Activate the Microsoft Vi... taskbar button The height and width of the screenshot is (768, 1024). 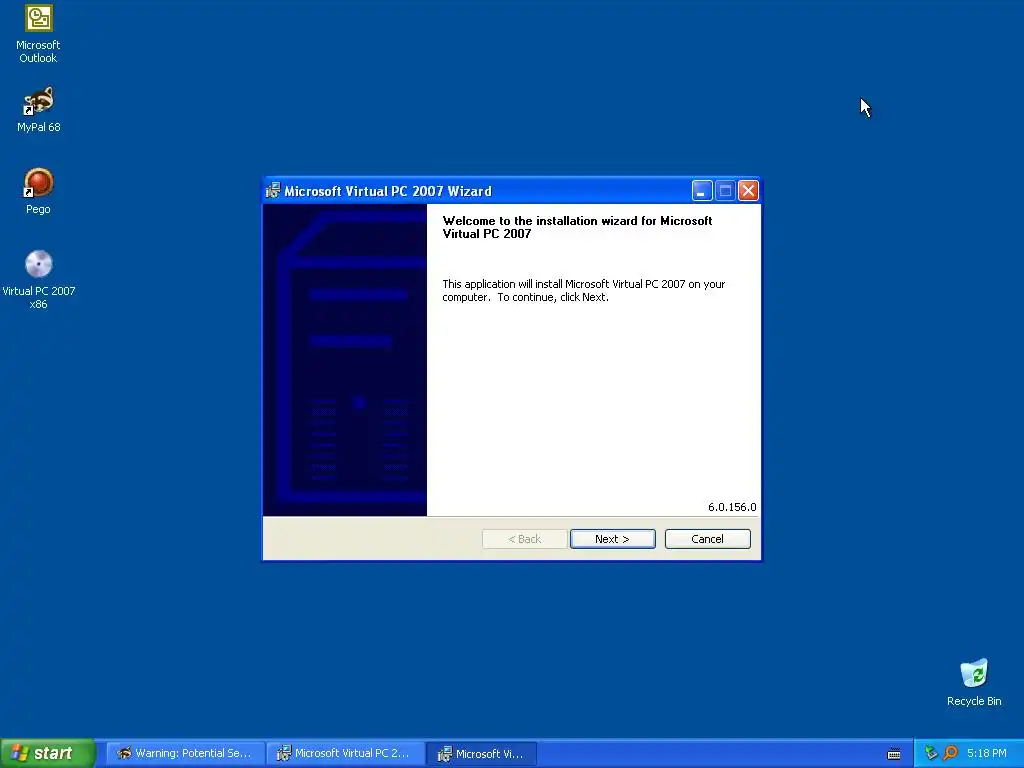point(482,754)
